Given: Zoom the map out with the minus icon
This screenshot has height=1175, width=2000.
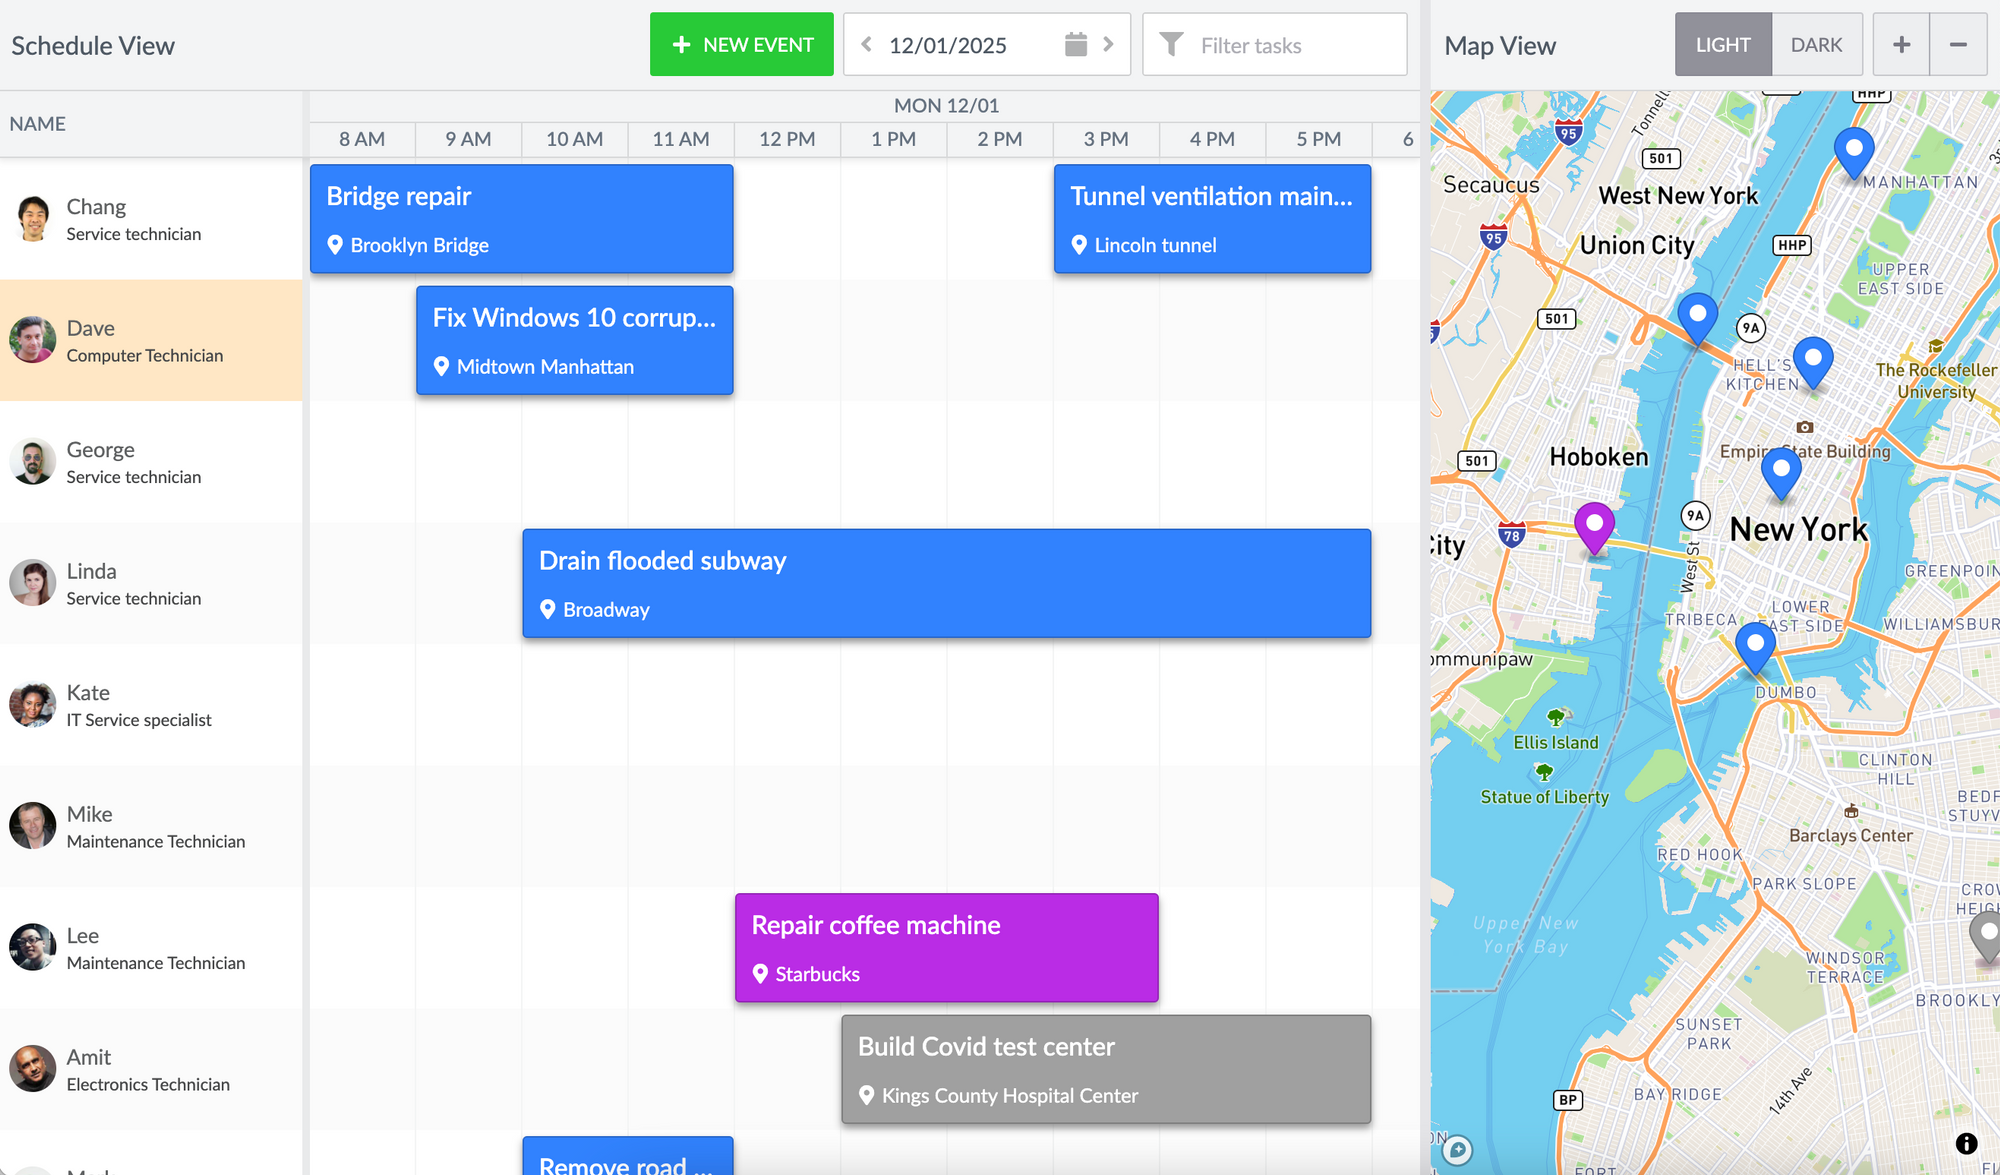Looking at the screenshot, I should 1959,44.
